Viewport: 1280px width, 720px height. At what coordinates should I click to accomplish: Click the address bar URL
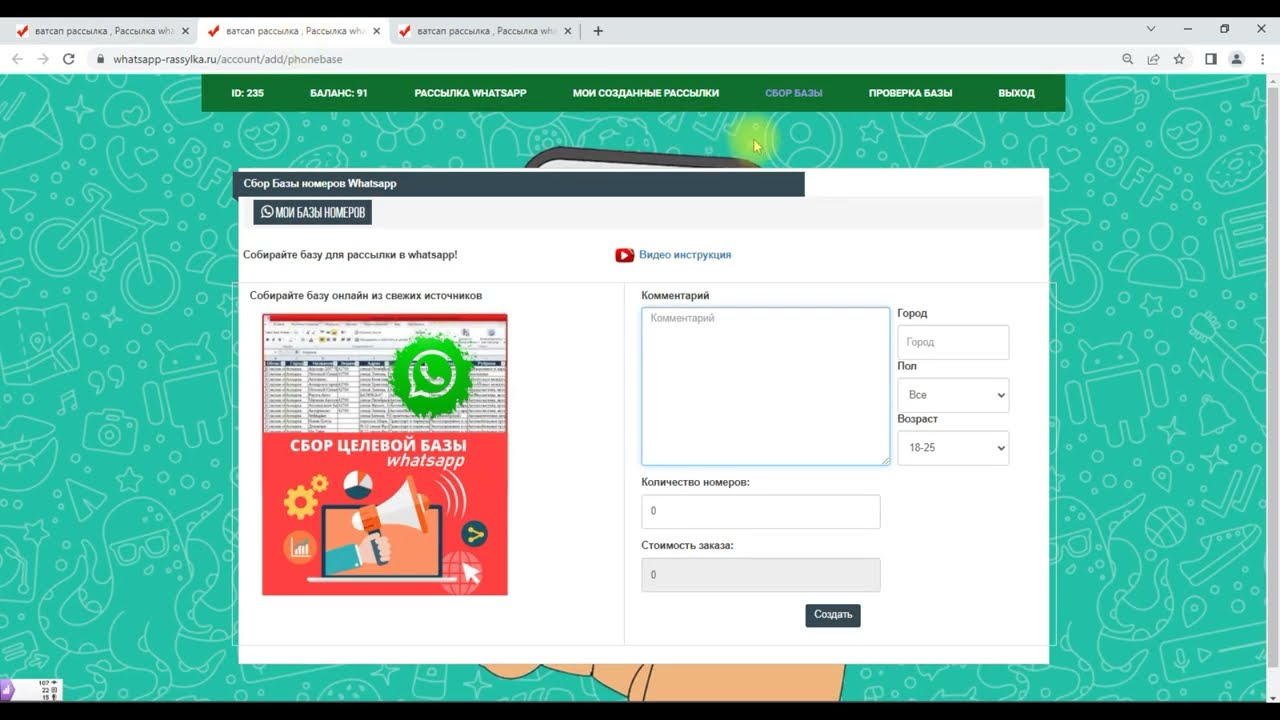click(x=228, y=59)
